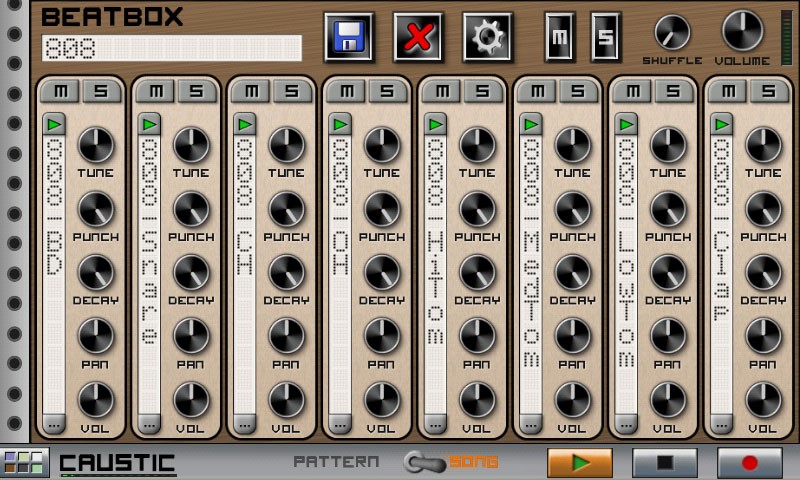
Task: Click the master Volume knob
Action: [742, 30]
